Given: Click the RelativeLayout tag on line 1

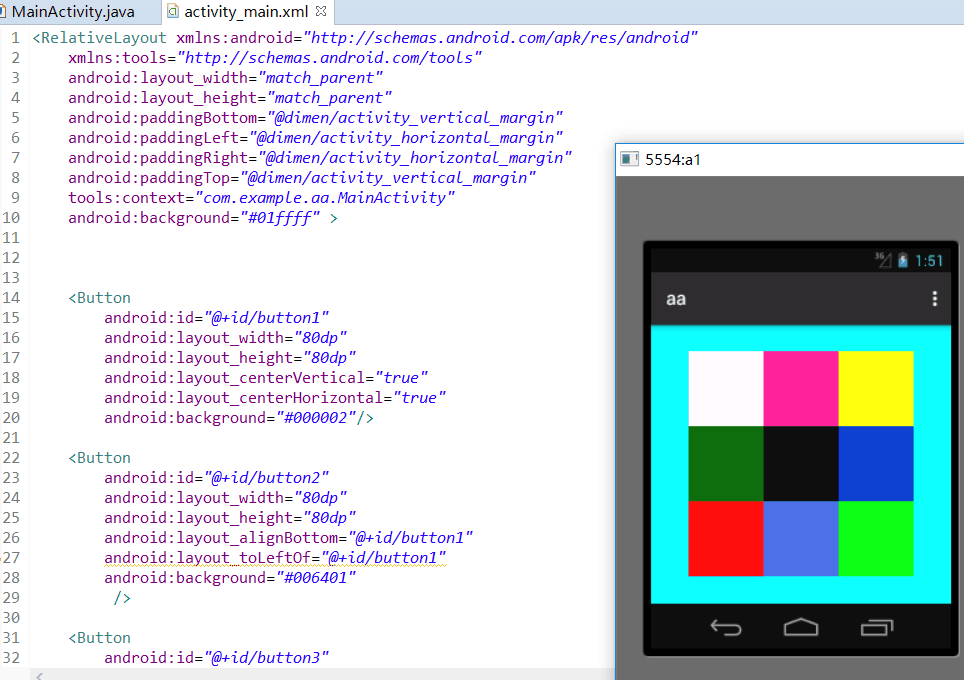Looking at the screenshot, I should point(99,38).
